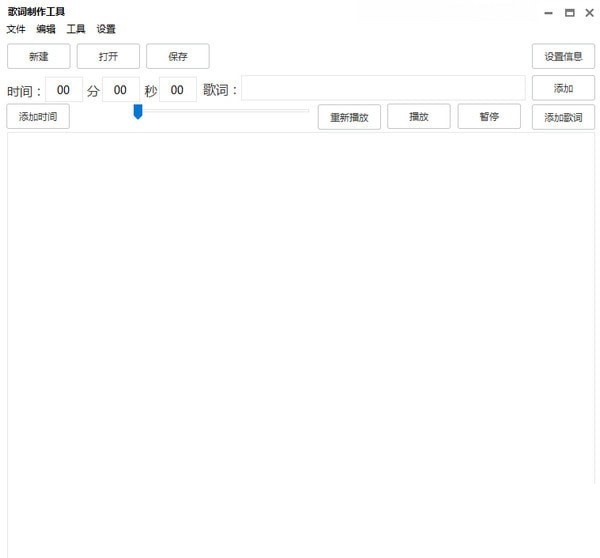Select the 秒 seconds input field
This screenshot has height=558, width=600.
coord(178,90)
